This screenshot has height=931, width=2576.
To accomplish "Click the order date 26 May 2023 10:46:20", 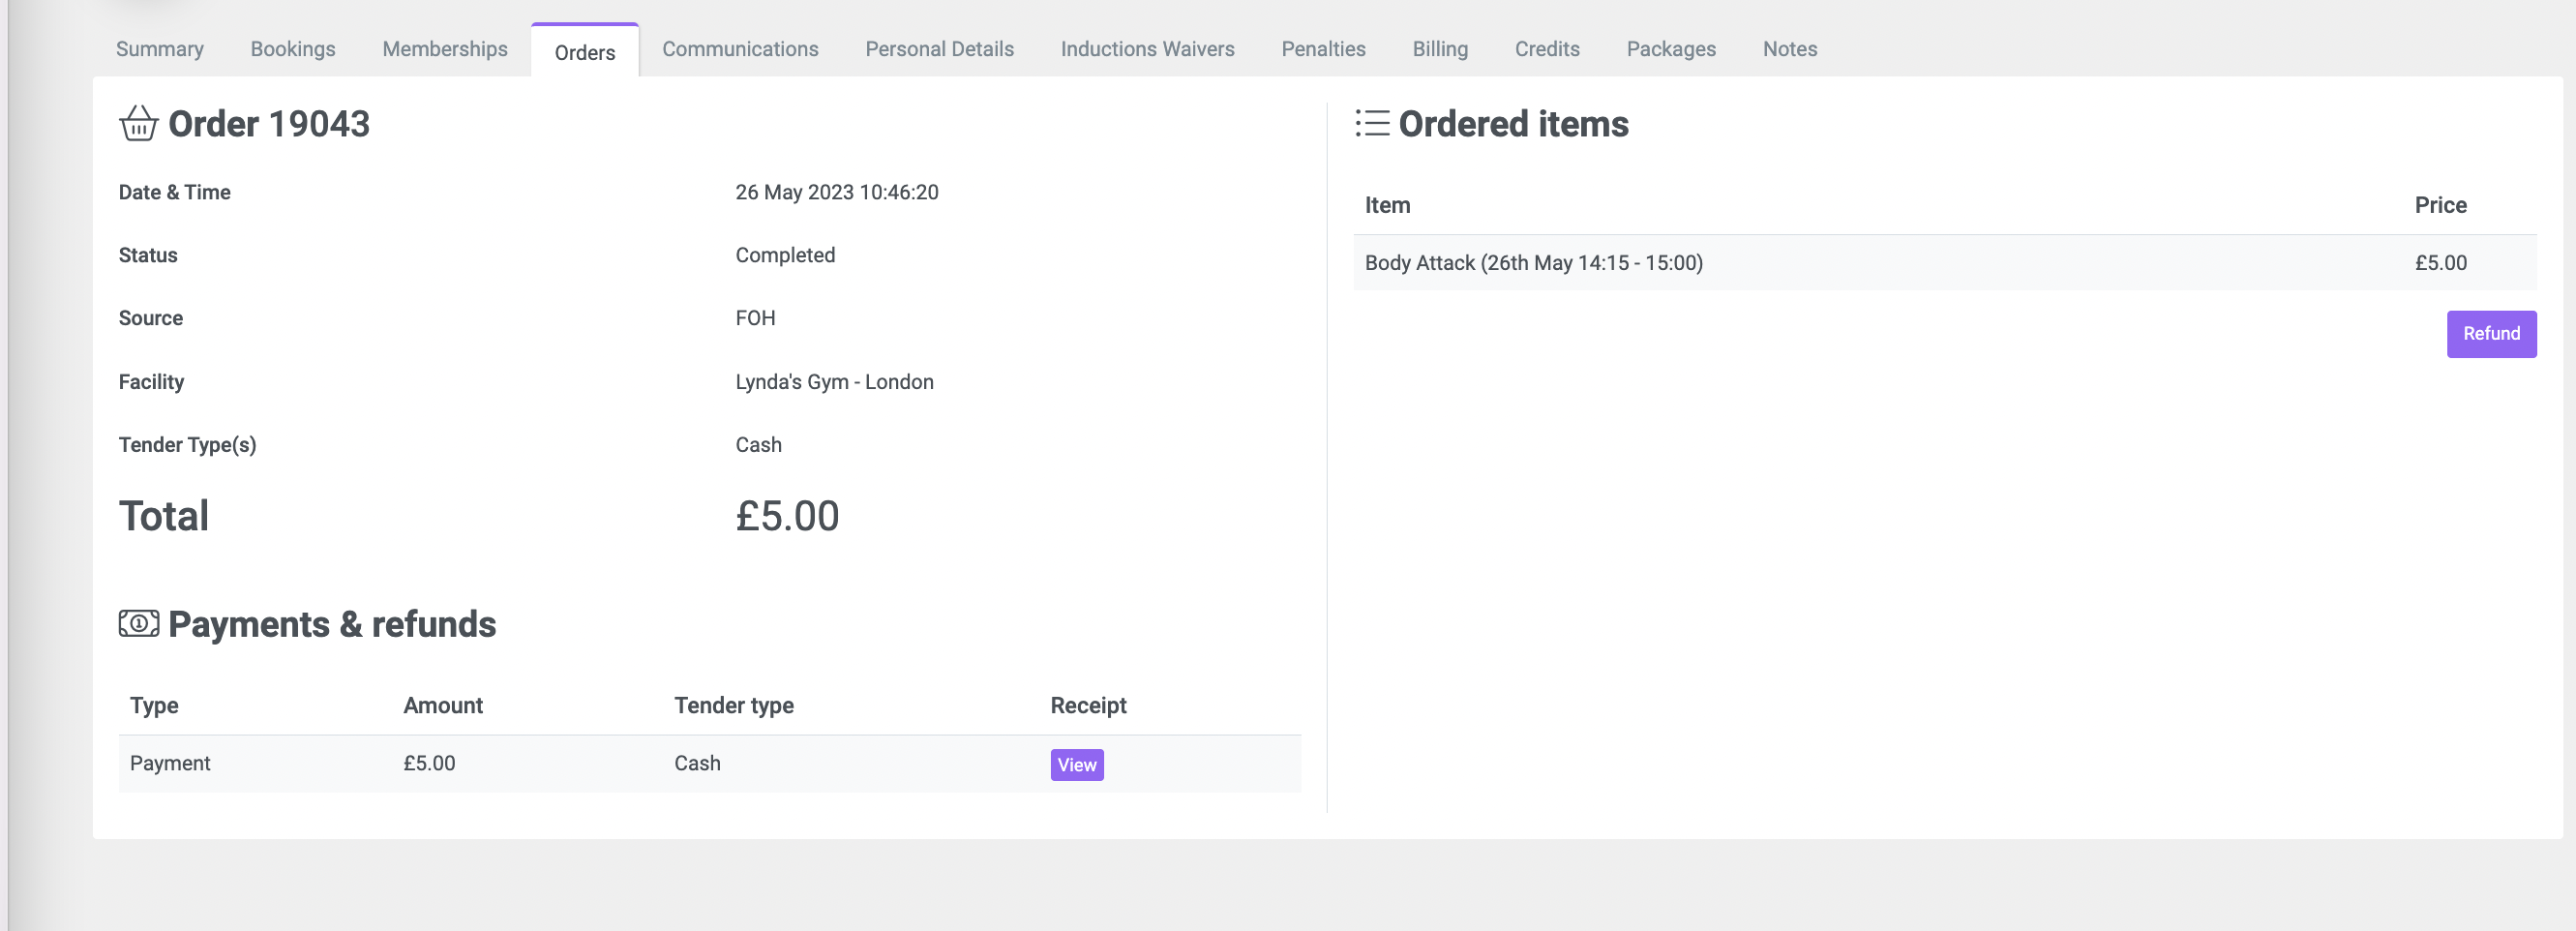I will coord(836,192).
